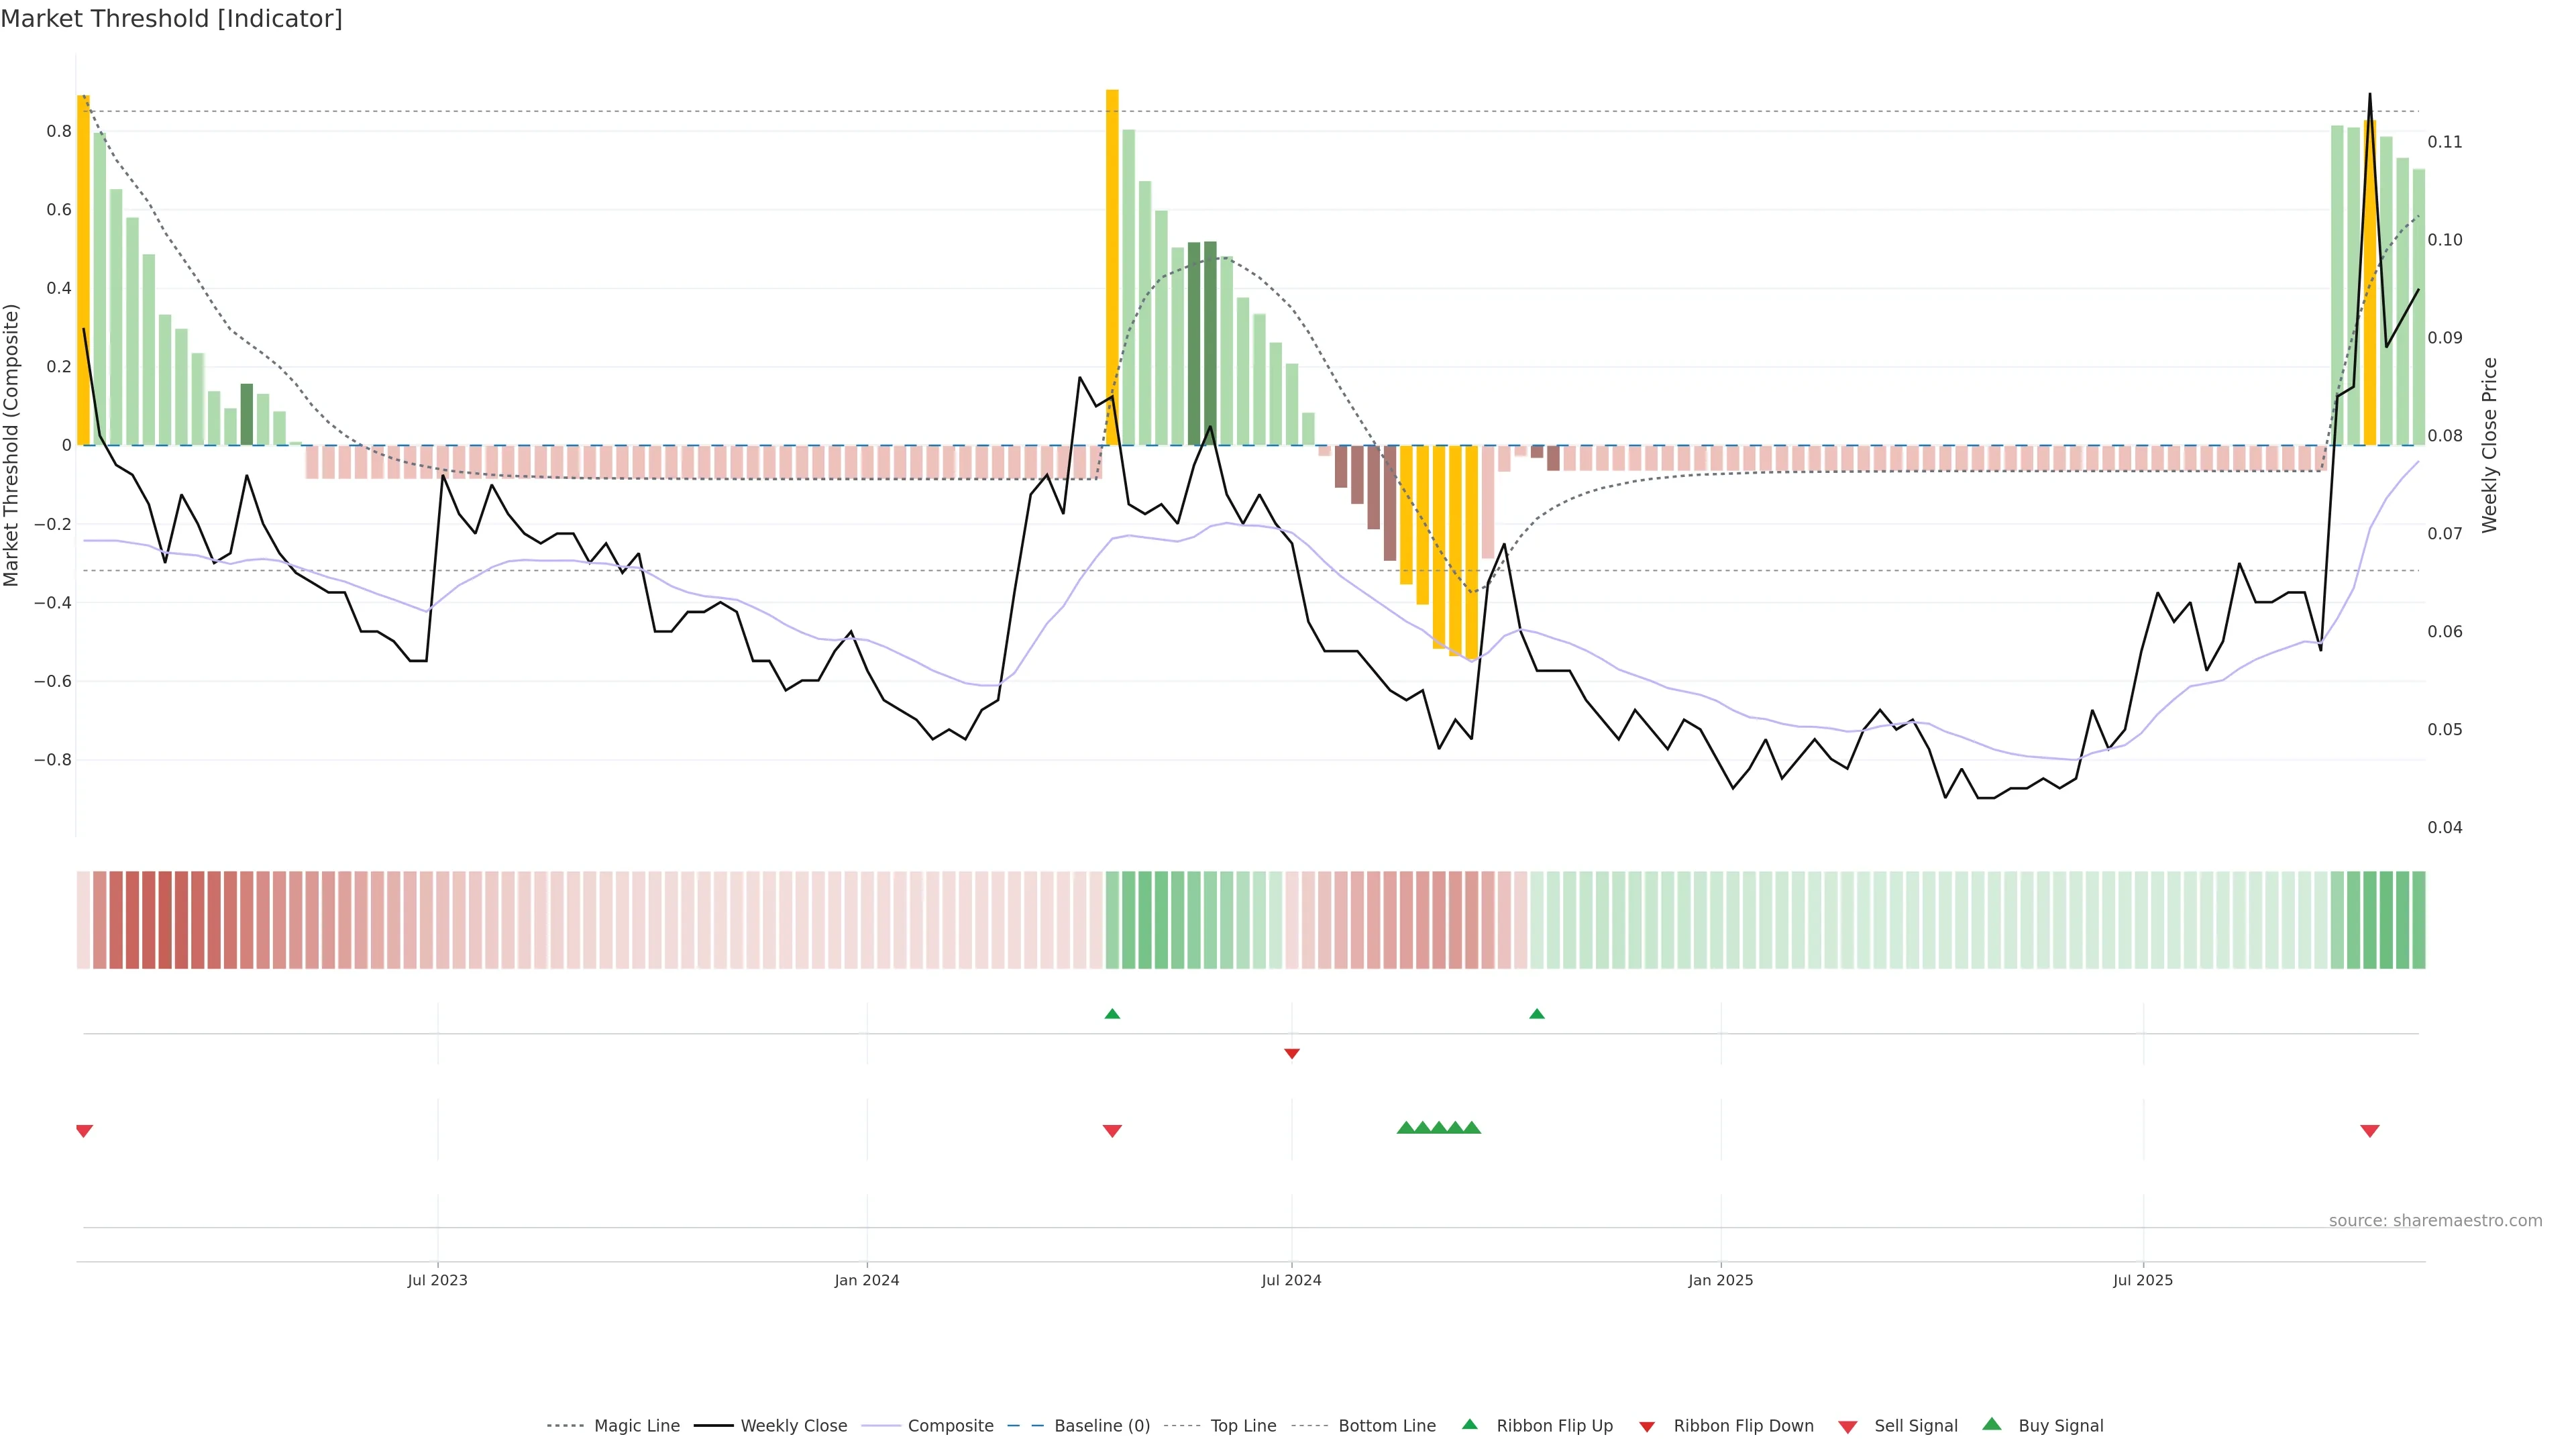
Task: Click the Market Threshold [Indicator] title
Action: click(x=171, y=19)
